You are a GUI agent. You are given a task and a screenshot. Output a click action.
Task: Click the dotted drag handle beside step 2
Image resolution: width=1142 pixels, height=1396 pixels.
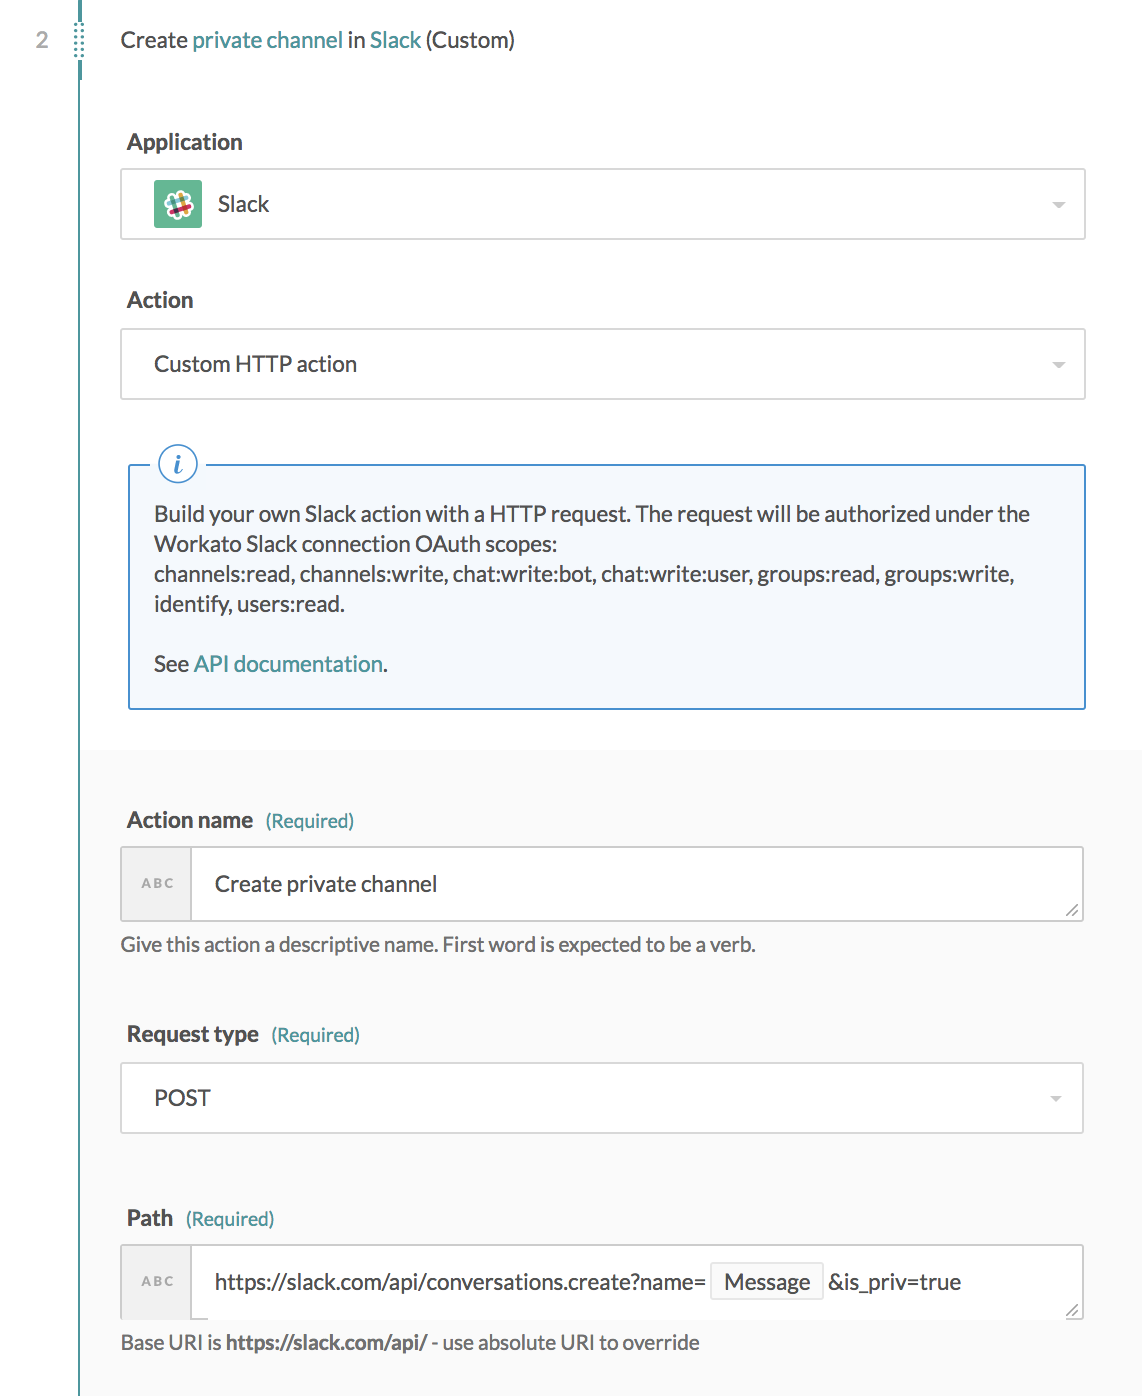pyautogui.click(x=79, y=41)
